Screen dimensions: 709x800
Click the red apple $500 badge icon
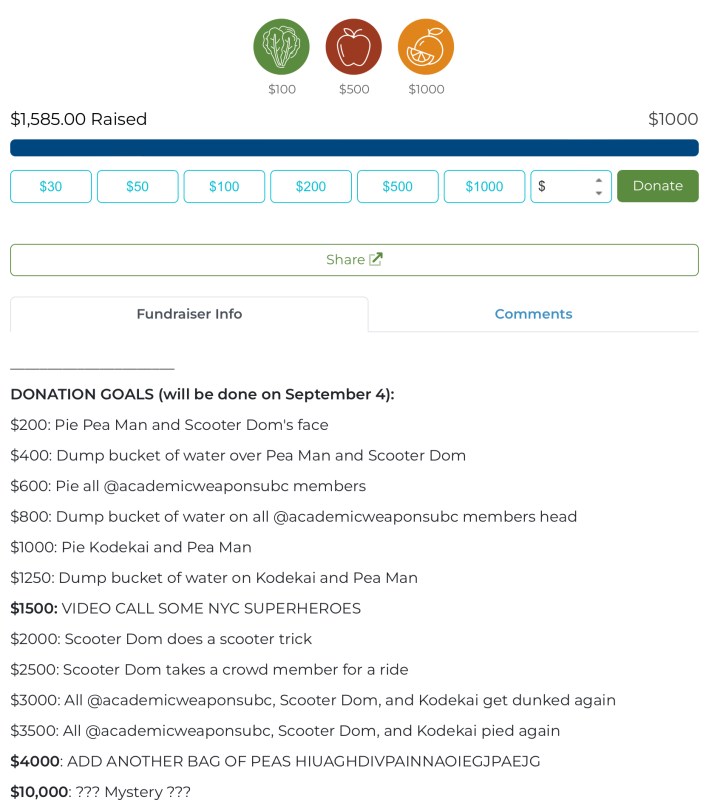[354, 47]
